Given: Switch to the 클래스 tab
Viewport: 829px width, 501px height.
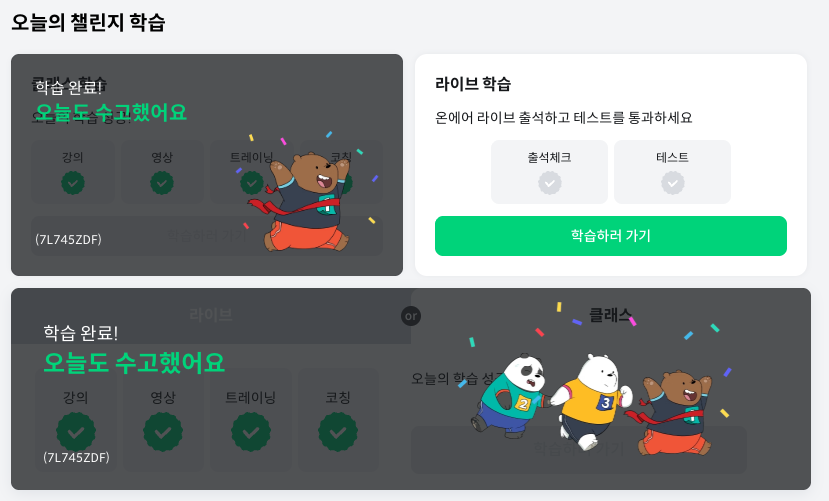Looking at the screenshot, I should point(611,316).
